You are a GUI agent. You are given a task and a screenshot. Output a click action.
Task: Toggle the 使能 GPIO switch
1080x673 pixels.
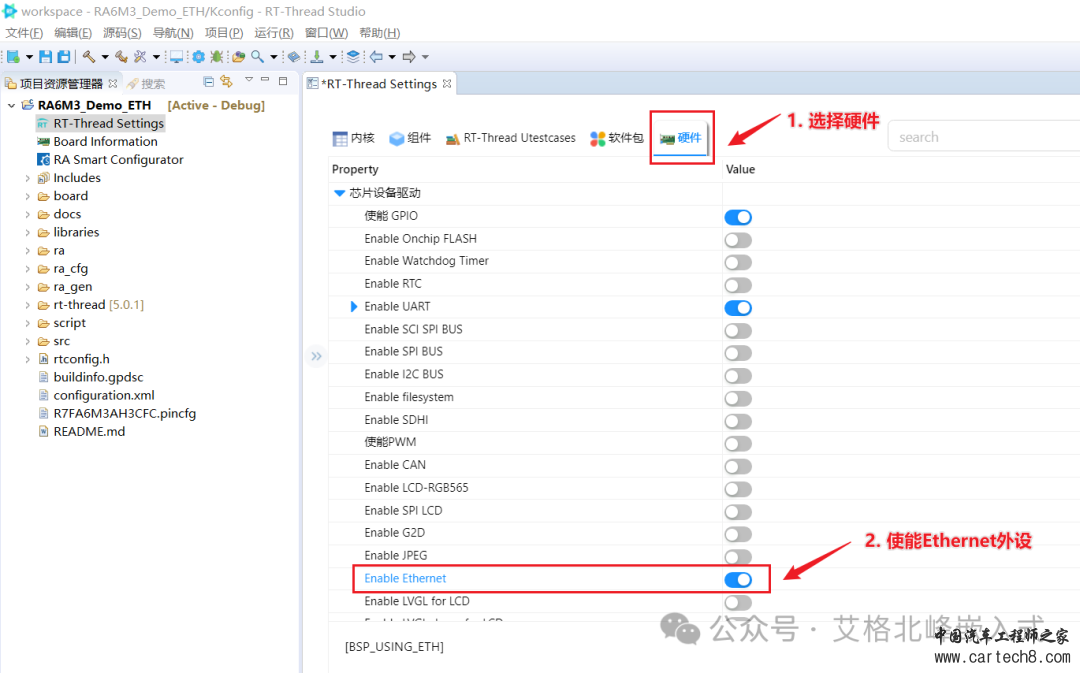coord(738,217)
